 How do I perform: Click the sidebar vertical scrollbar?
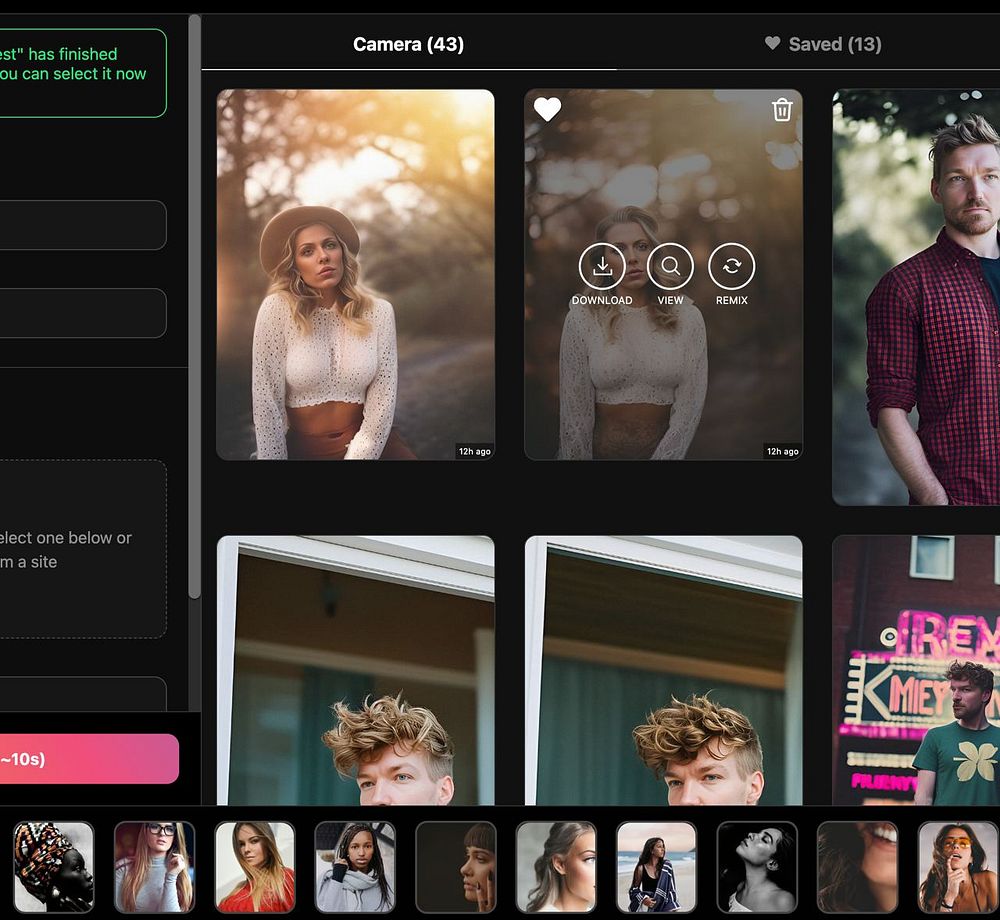195,306
